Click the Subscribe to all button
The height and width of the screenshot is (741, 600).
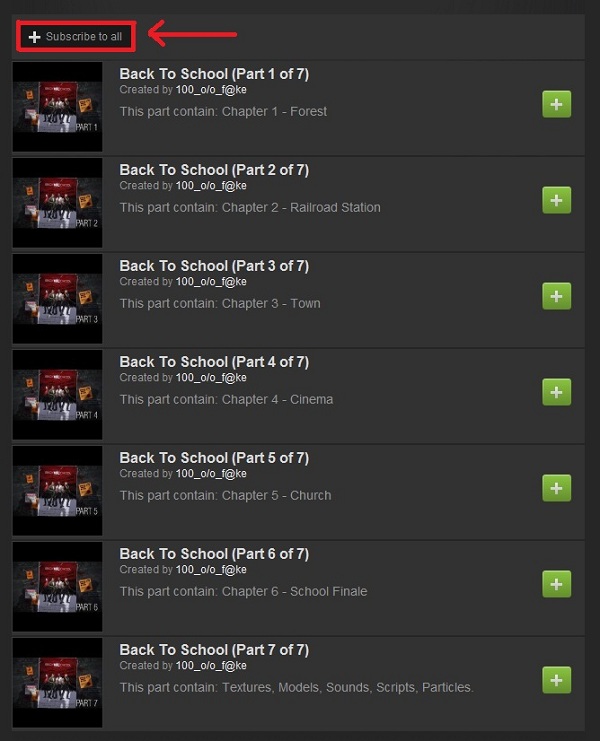76,36
